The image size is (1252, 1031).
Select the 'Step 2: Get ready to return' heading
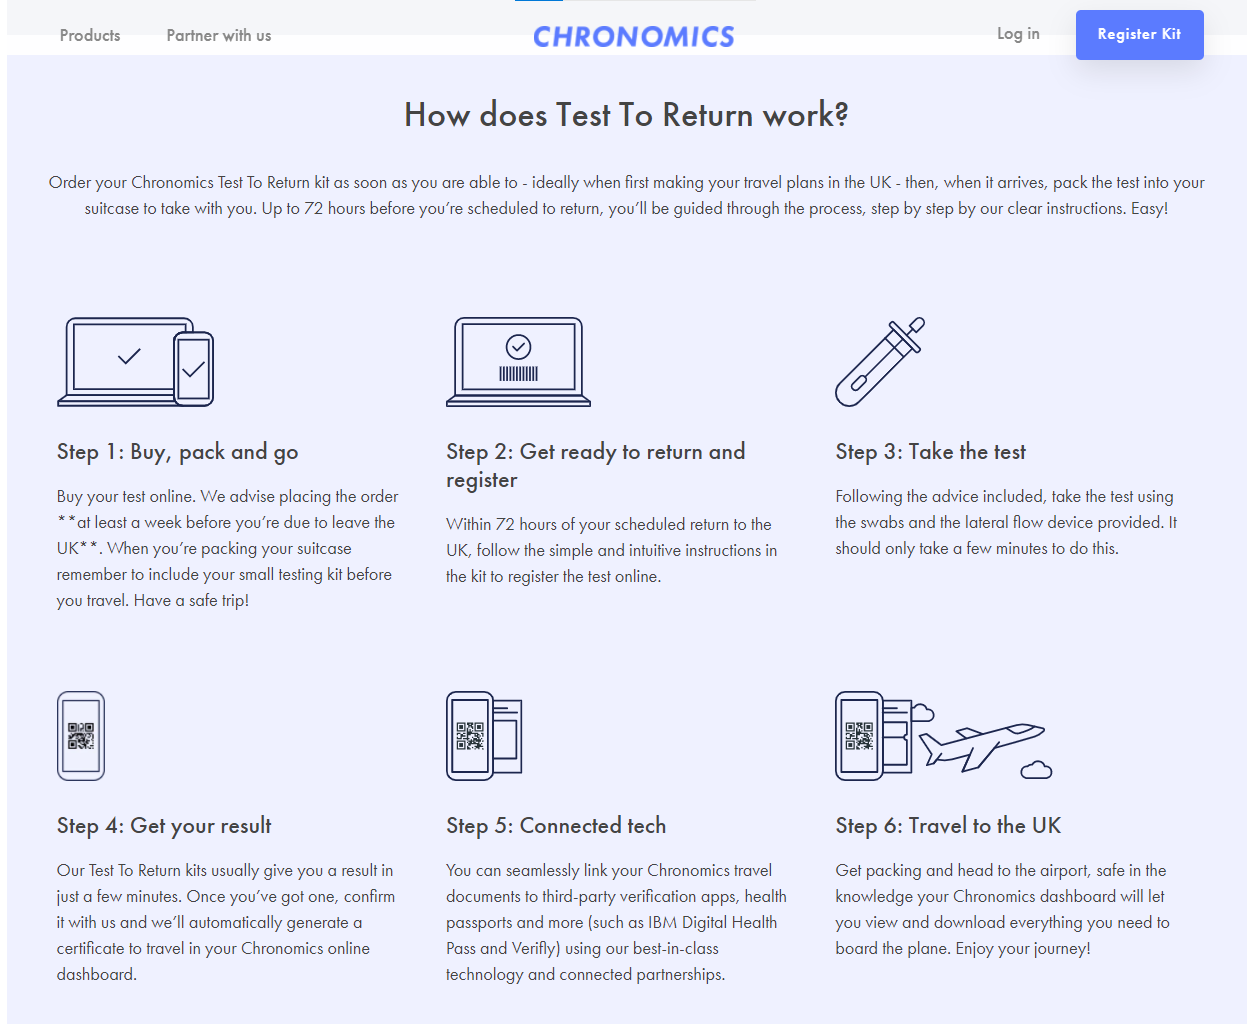click(x=595, y=465)
